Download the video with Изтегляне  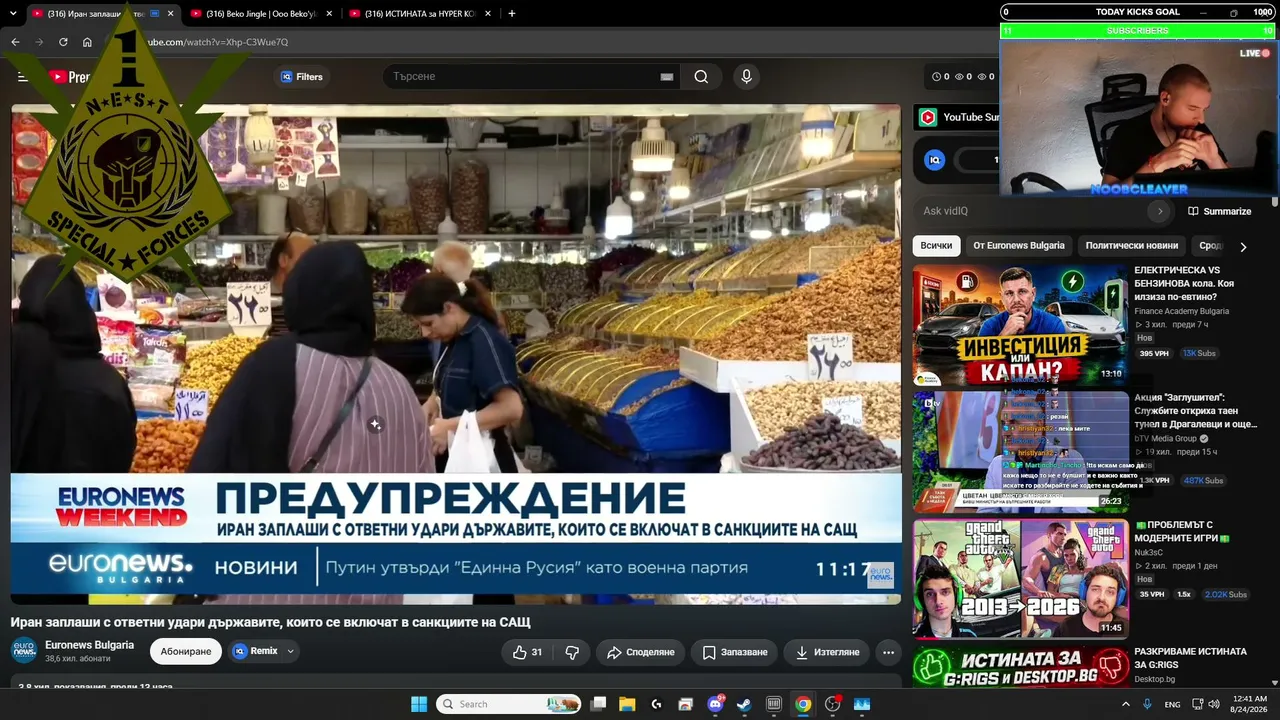827,652
